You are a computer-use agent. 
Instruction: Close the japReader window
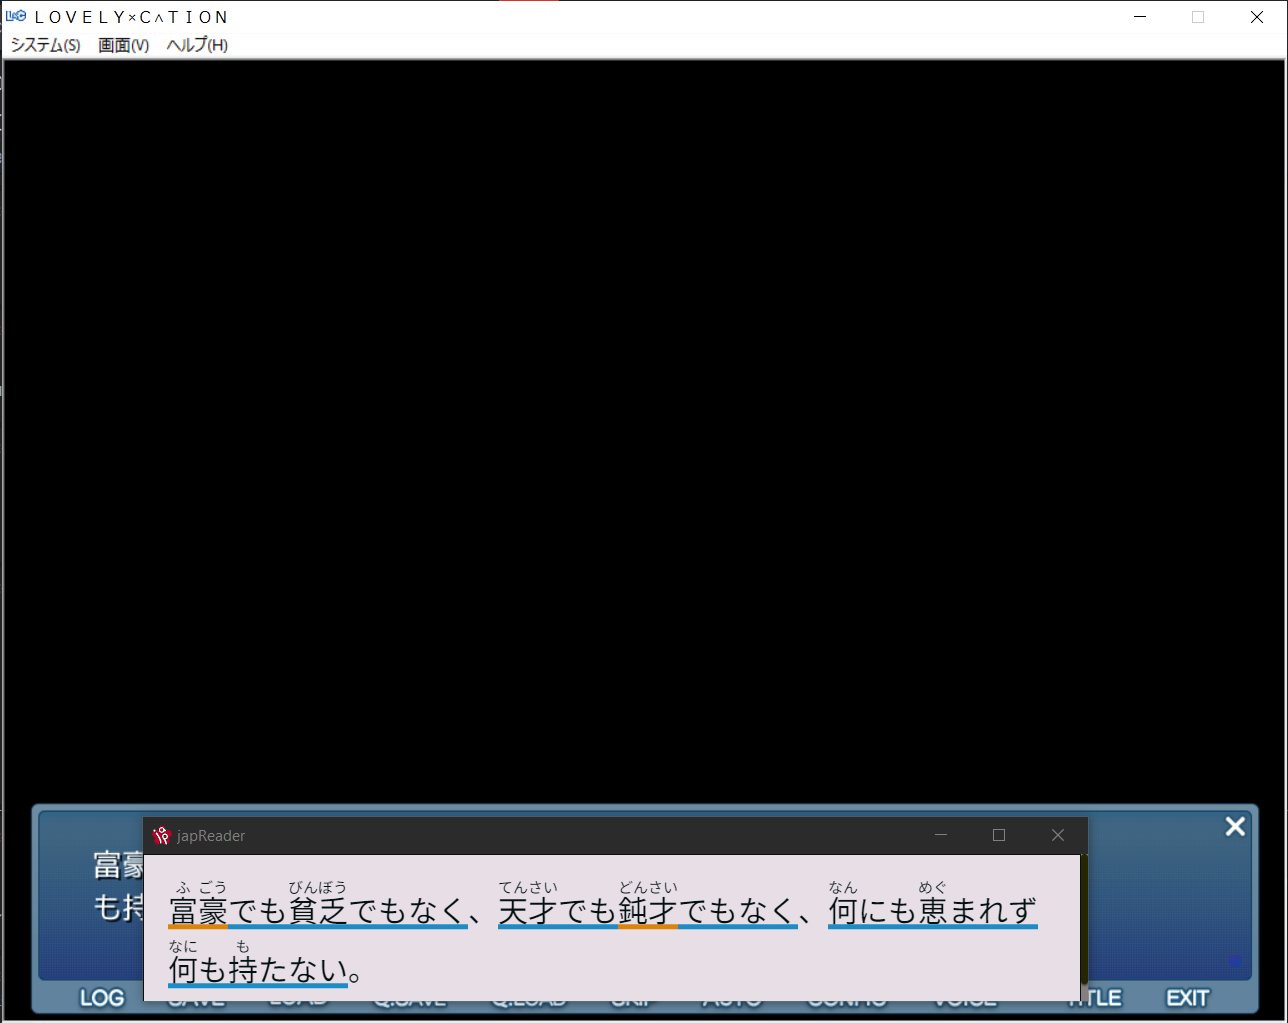pyautogui.click(x=1057, y=835)
